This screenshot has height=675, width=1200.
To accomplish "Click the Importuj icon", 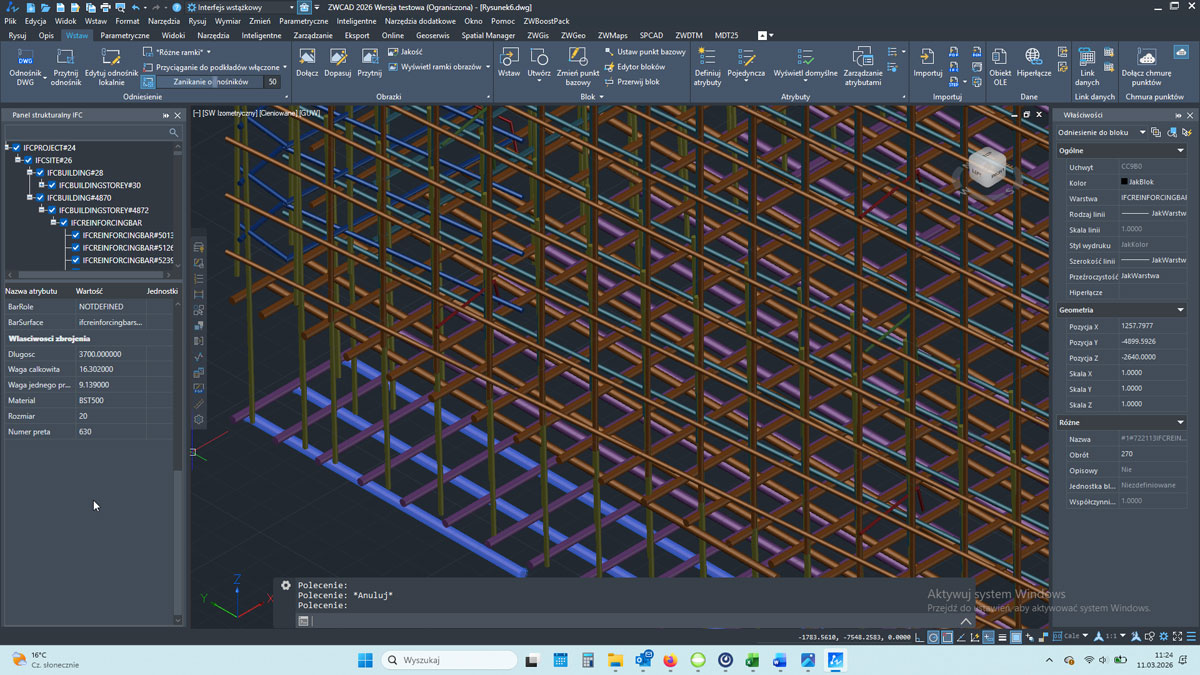I will pyautogui.click(x=927, y=57).
